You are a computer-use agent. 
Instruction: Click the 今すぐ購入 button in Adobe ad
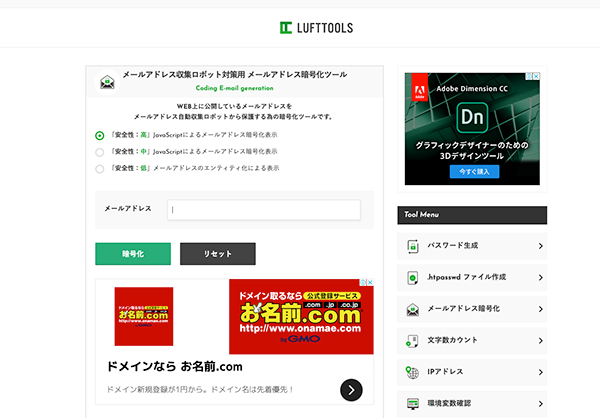475,171
